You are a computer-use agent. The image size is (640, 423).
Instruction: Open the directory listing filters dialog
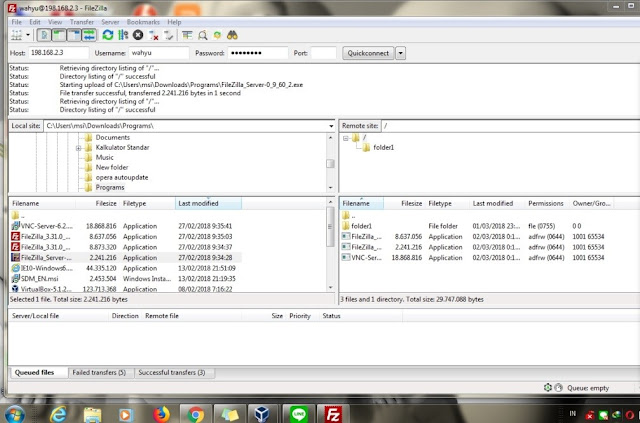click(187, 35)
